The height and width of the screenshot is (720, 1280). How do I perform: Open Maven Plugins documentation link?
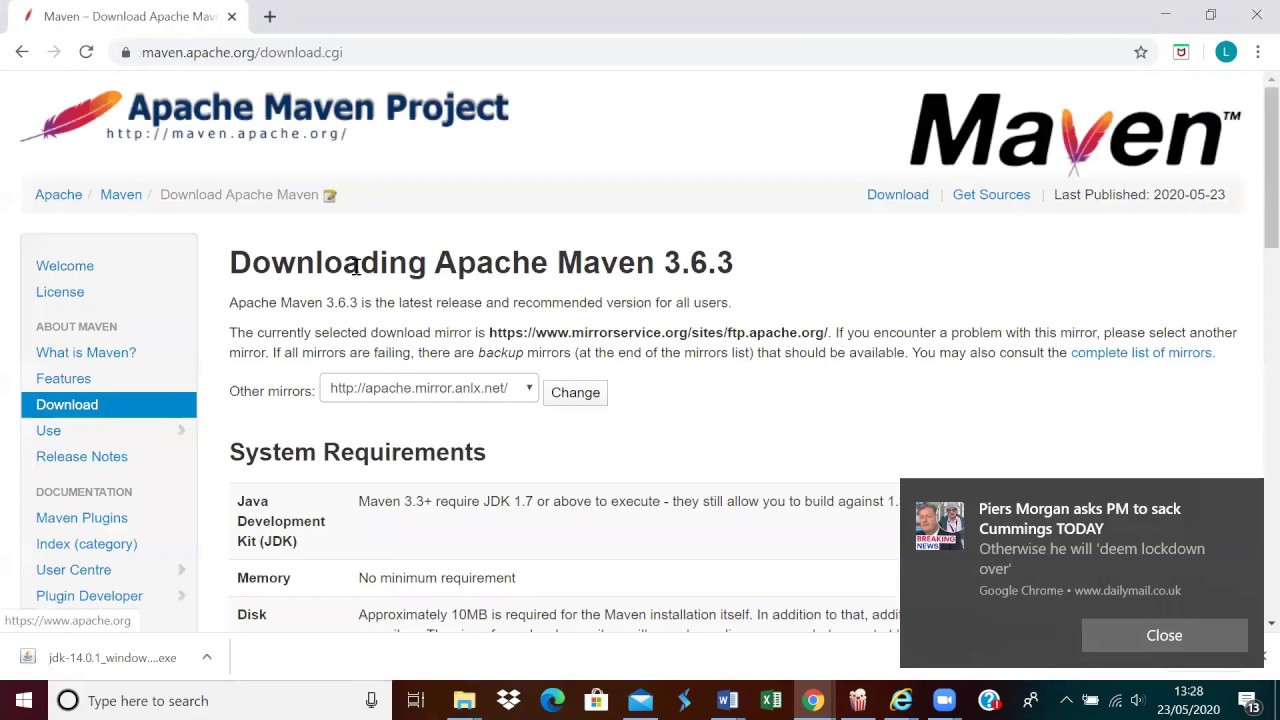82,518
